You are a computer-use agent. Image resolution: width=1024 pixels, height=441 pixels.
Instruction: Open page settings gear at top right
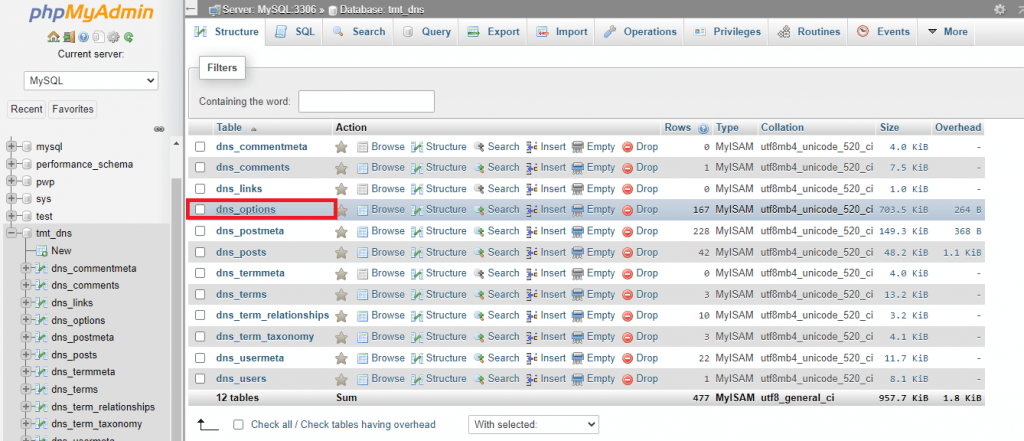pos(999,9)
